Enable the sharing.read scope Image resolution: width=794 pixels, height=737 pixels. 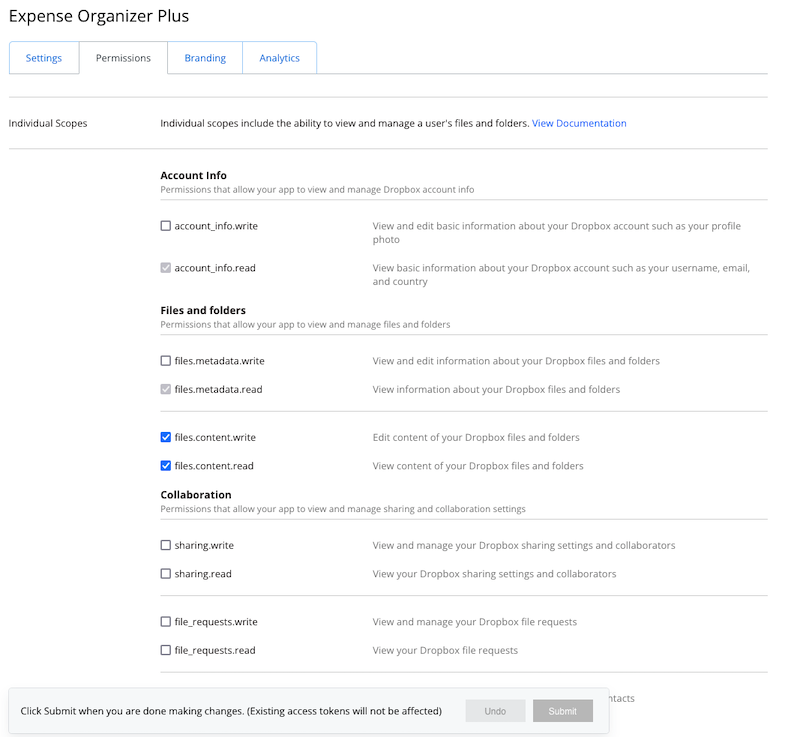tap(166, 574)
